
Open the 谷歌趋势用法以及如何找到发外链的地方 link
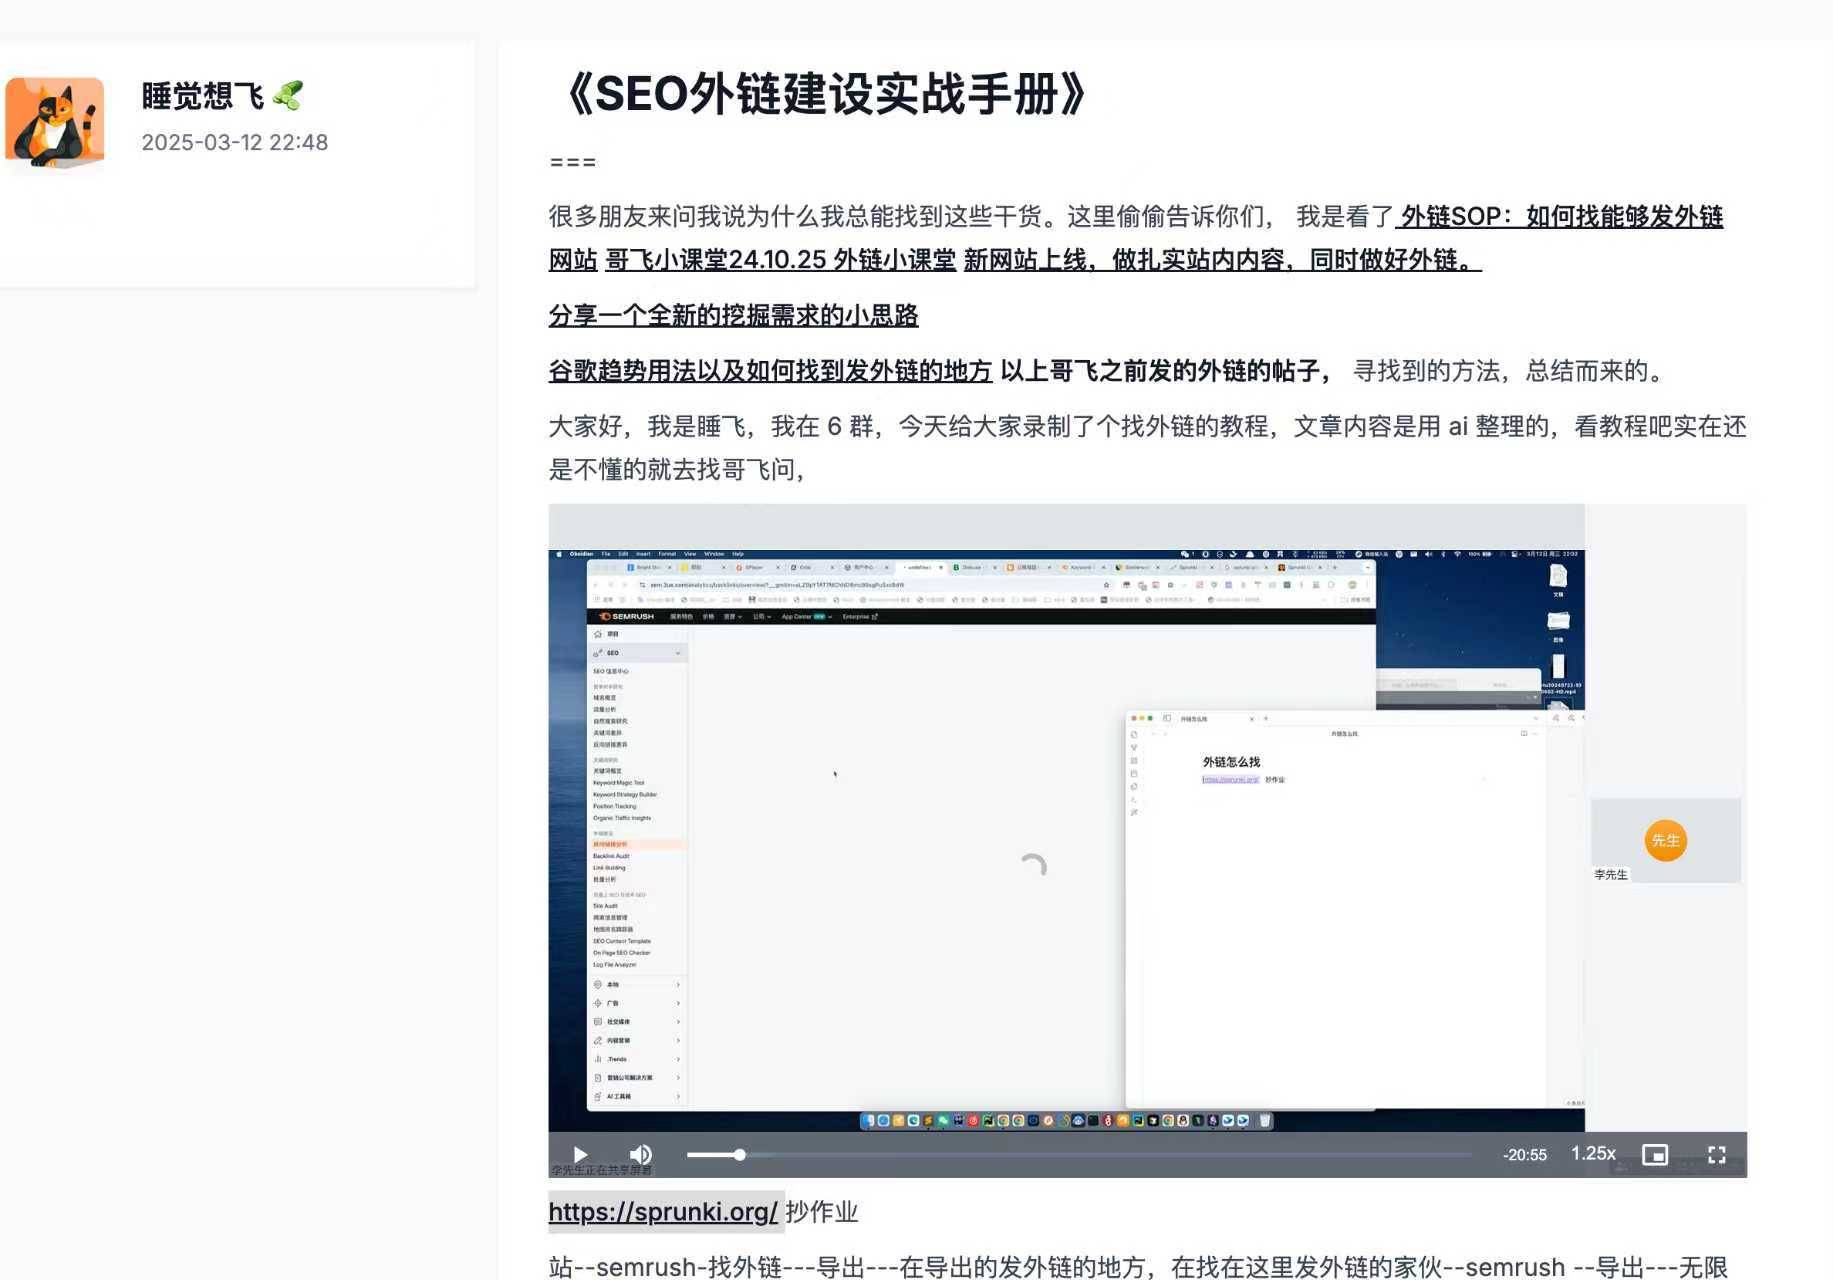pyautogui.click(x=770, y=371)
